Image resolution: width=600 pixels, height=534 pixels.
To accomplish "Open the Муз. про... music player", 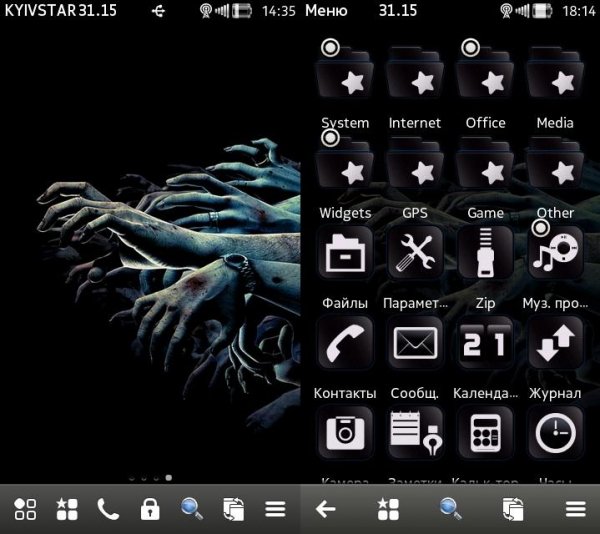I will click(555, 252).
